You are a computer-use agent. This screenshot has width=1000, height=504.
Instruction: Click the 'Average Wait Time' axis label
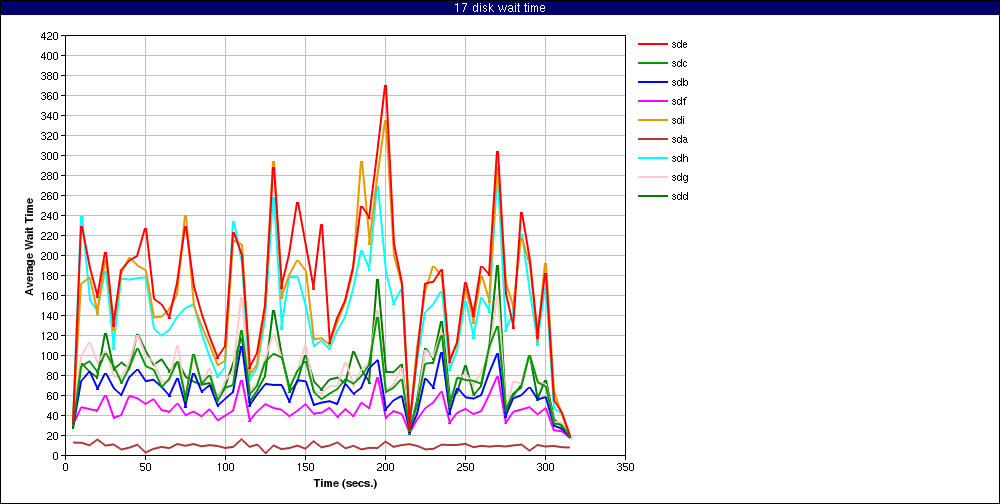[29, 246]
